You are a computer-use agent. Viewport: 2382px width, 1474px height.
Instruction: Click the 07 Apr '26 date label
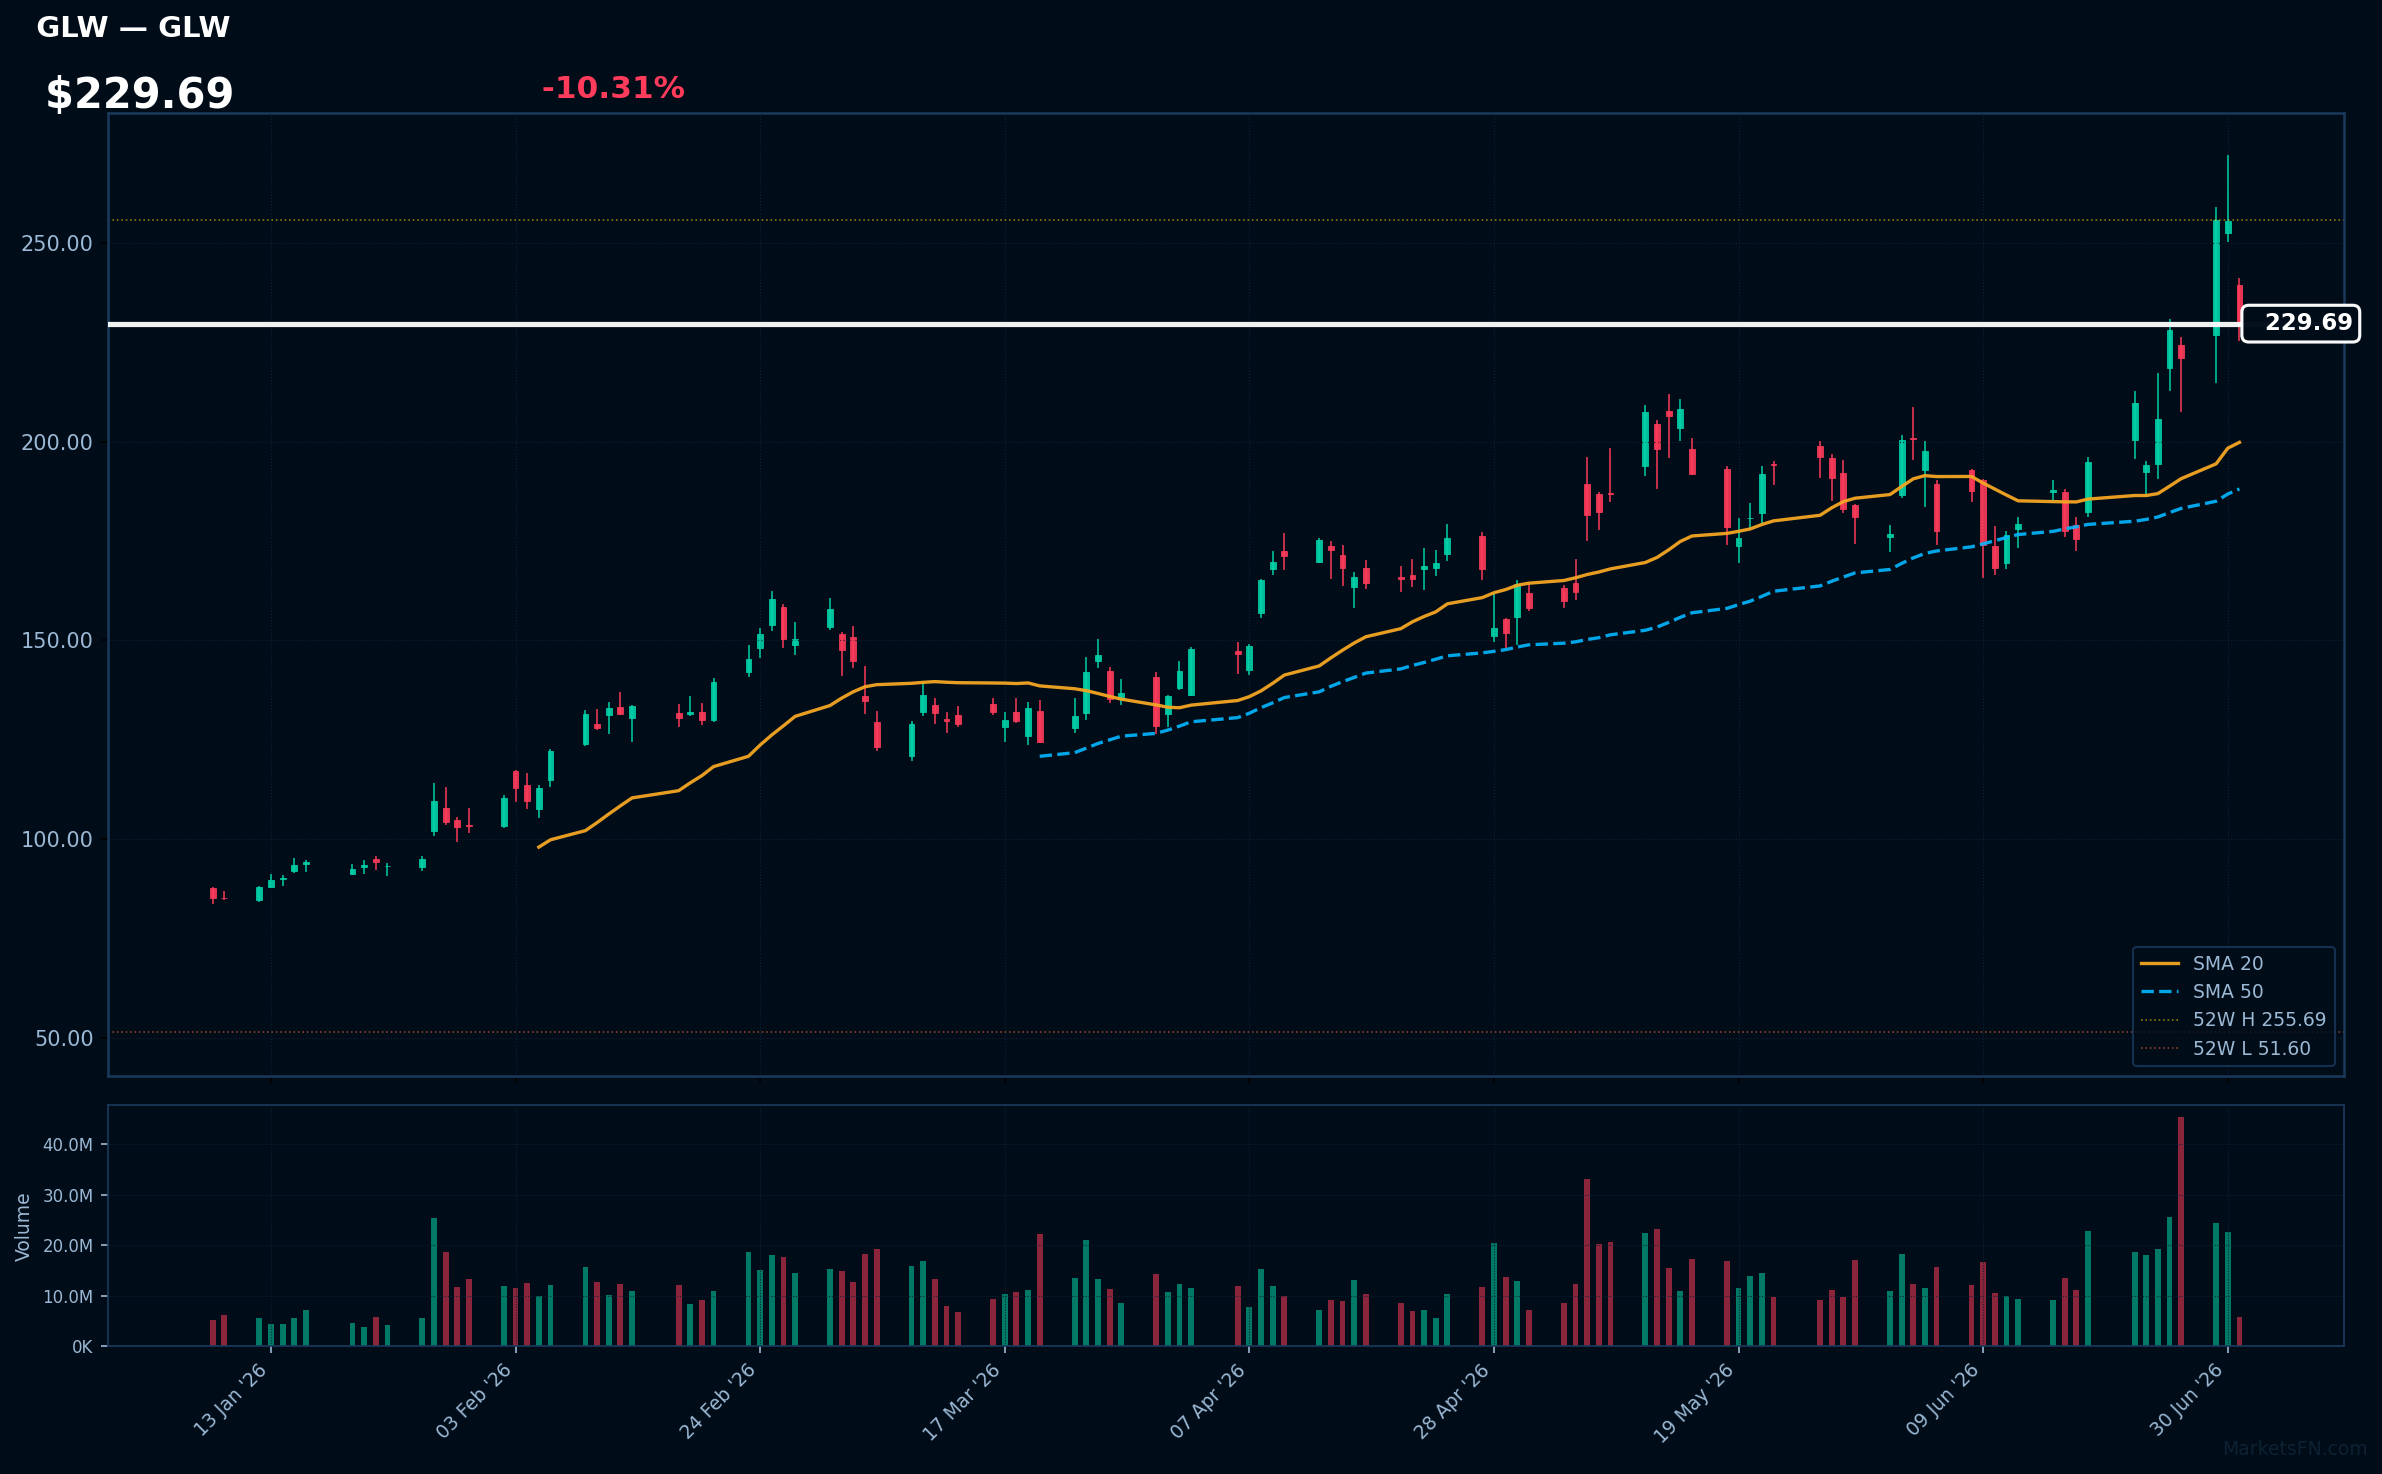pos(1208,1401)
